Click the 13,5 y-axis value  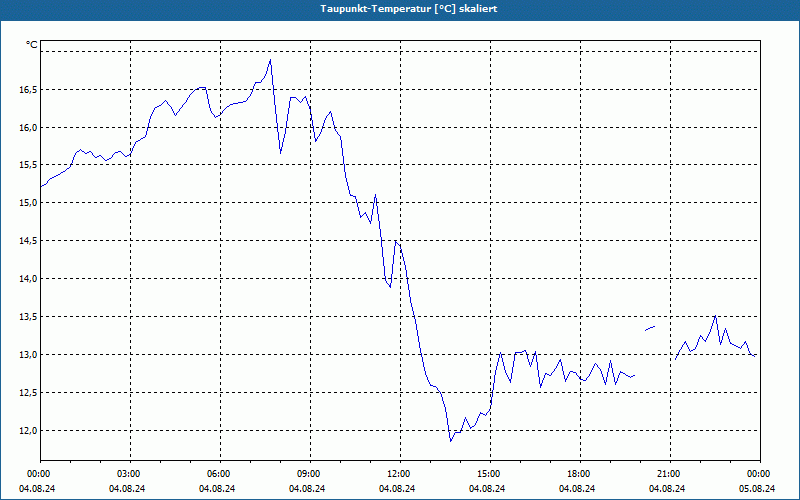click(x=29, y=317)
